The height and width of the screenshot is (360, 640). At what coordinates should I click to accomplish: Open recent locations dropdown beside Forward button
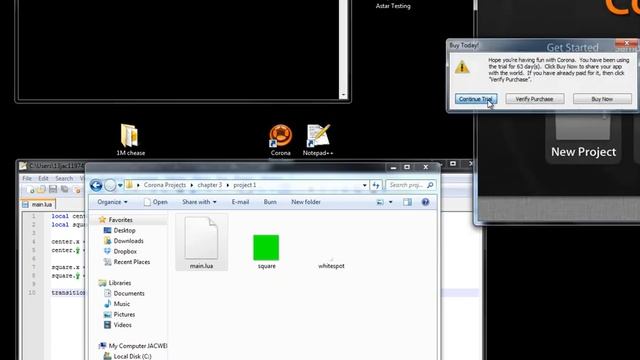tap(120, 185)
